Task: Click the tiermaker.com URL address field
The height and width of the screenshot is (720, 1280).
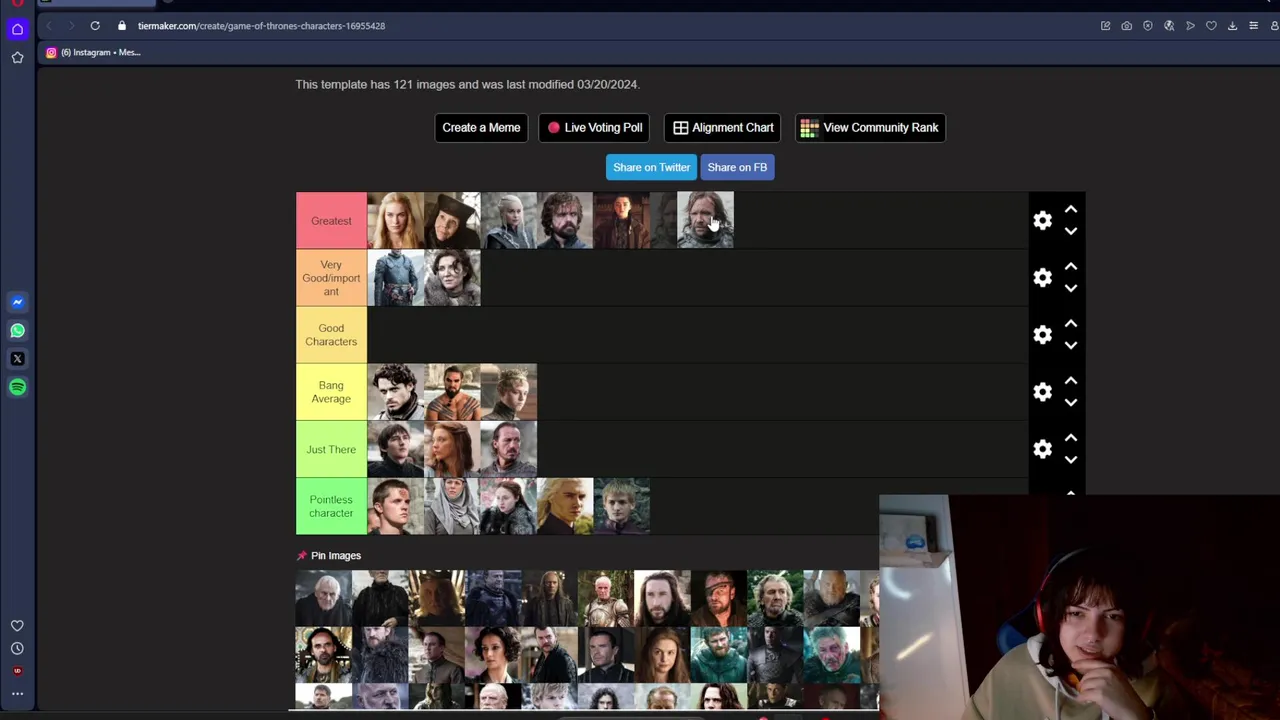Action: click(261, 26)
